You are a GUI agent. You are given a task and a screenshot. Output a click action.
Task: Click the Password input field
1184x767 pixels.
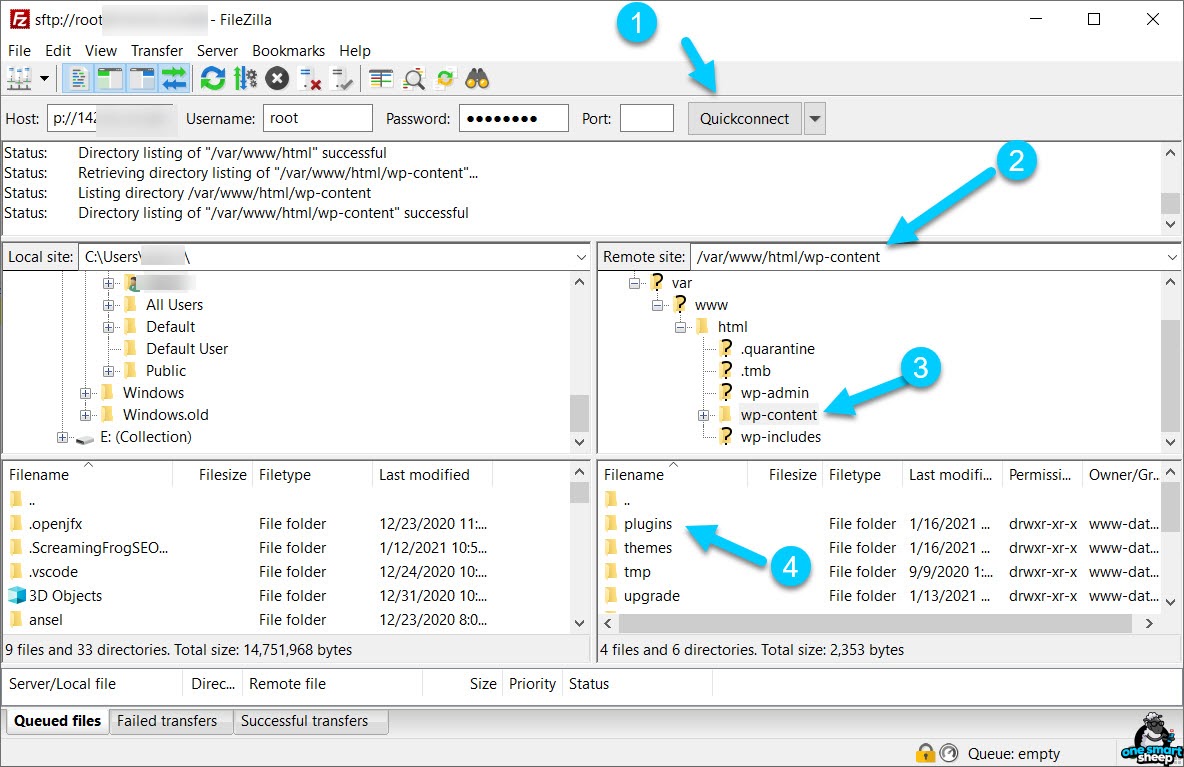(513, 119)
